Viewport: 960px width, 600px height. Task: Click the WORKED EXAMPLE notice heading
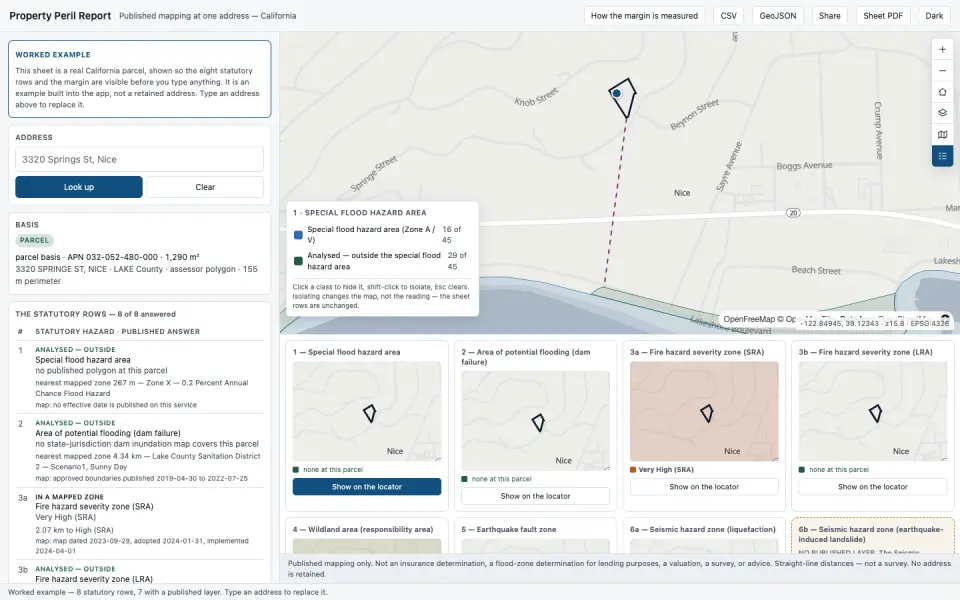pos(53,54)
